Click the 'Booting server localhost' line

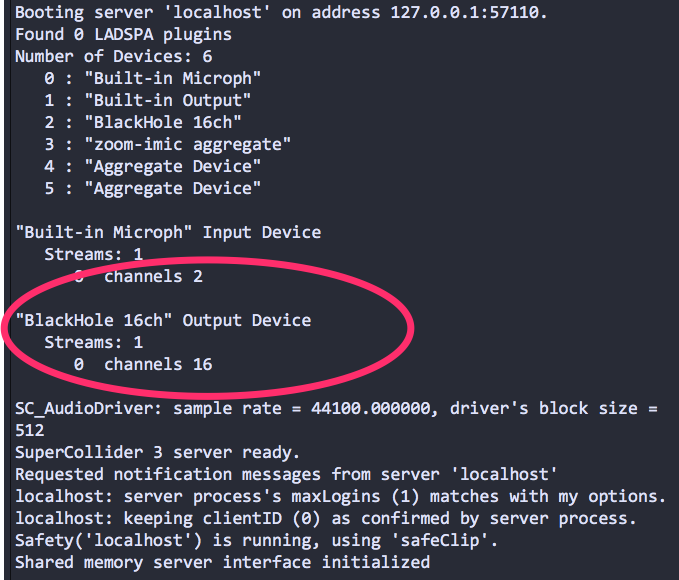281,12
